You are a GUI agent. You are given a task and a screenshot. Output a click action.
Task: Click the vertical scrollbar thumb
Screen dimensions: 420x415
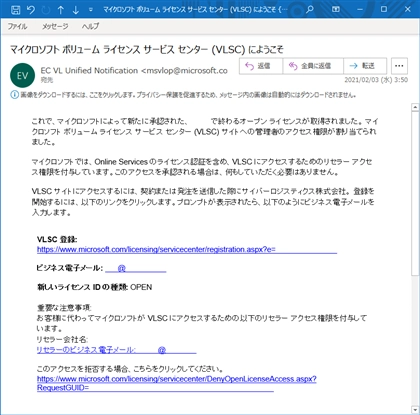[415, 193]
